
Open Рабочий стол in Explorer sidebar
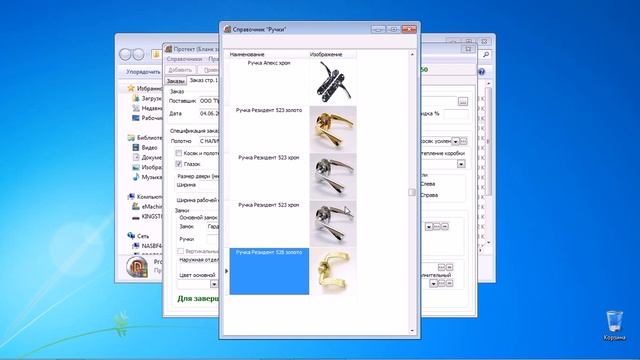(147, 118)
